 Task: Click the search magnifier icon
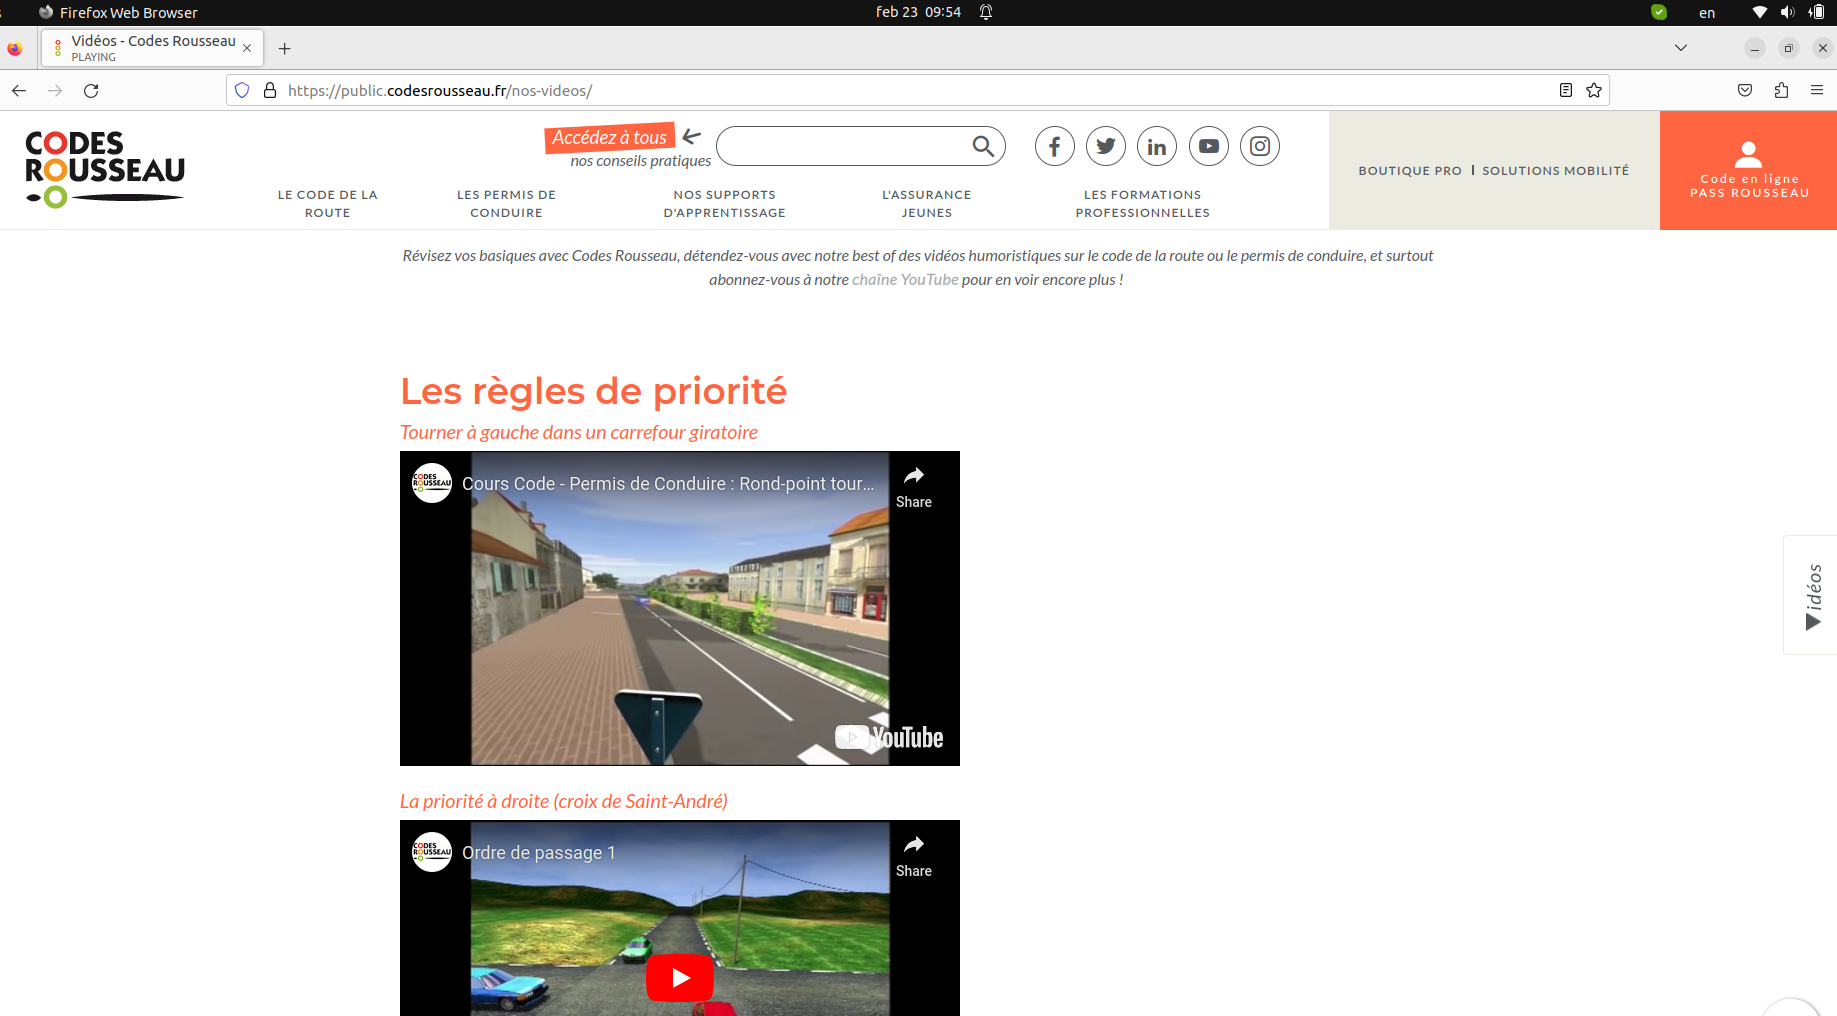tap(983, 146)
